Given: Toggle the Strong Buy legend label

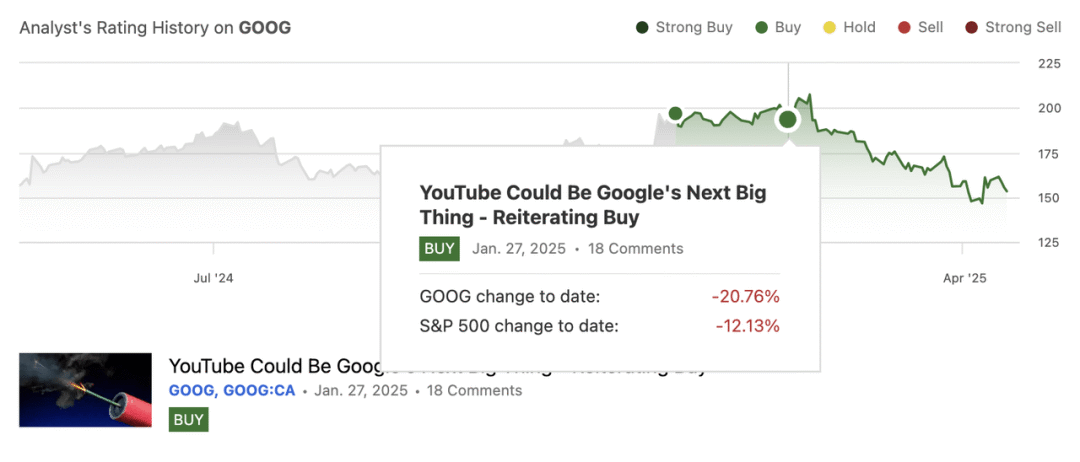Looking at the screenshot, I should (694, 28).
